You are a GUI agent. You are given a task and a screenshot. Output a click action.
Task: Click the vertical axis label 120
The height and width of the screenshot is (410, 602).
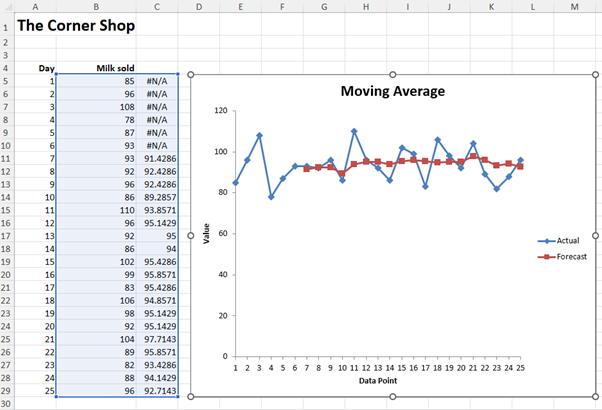coord(221,111)
